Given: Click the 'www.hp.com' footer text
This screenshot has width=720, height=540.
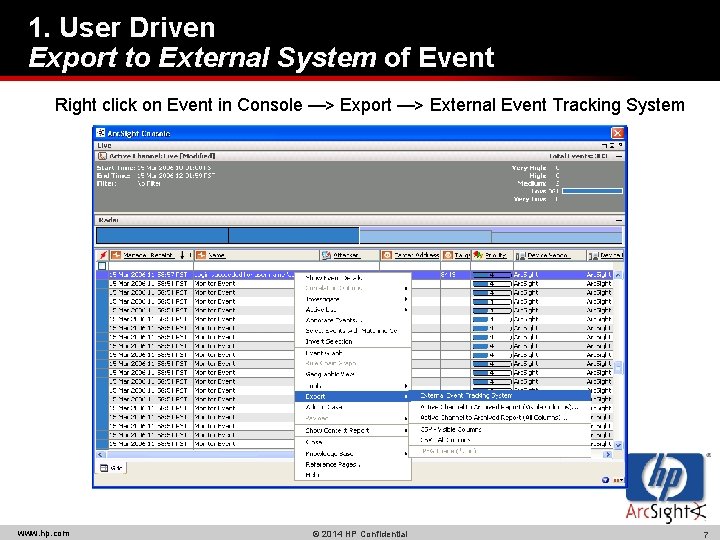Looking at the screenshot, I should (44, 533).
